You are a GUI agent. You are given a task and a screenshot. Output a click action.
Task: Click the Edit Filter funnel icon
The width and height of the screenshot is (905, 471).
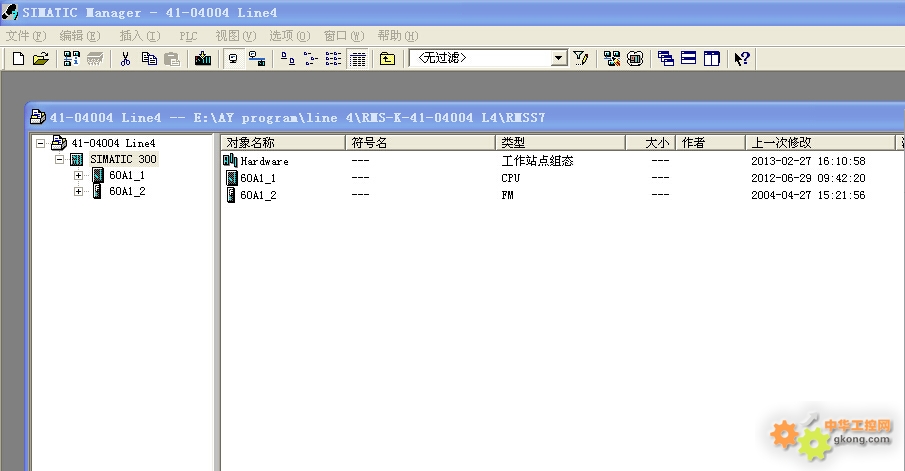click(581, 58)
